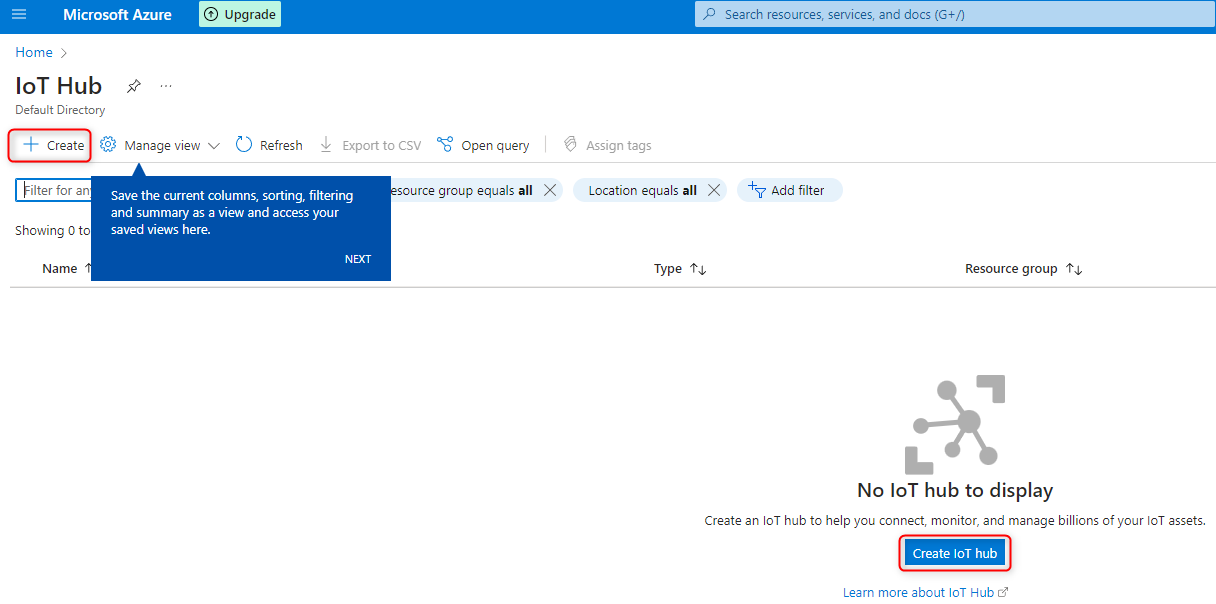Go to the Home breadcrumb

[34, 52]
